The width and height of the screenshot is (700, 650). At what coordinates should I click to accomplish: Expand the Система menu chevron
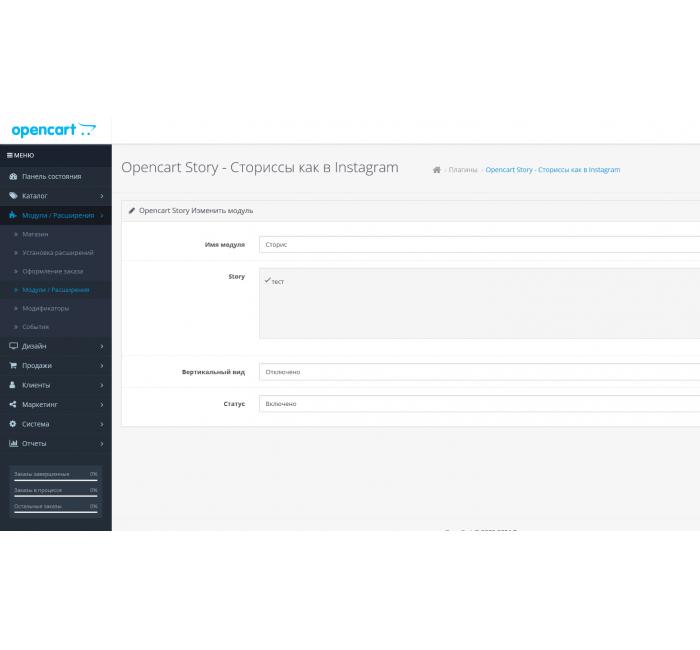(102, 424)
